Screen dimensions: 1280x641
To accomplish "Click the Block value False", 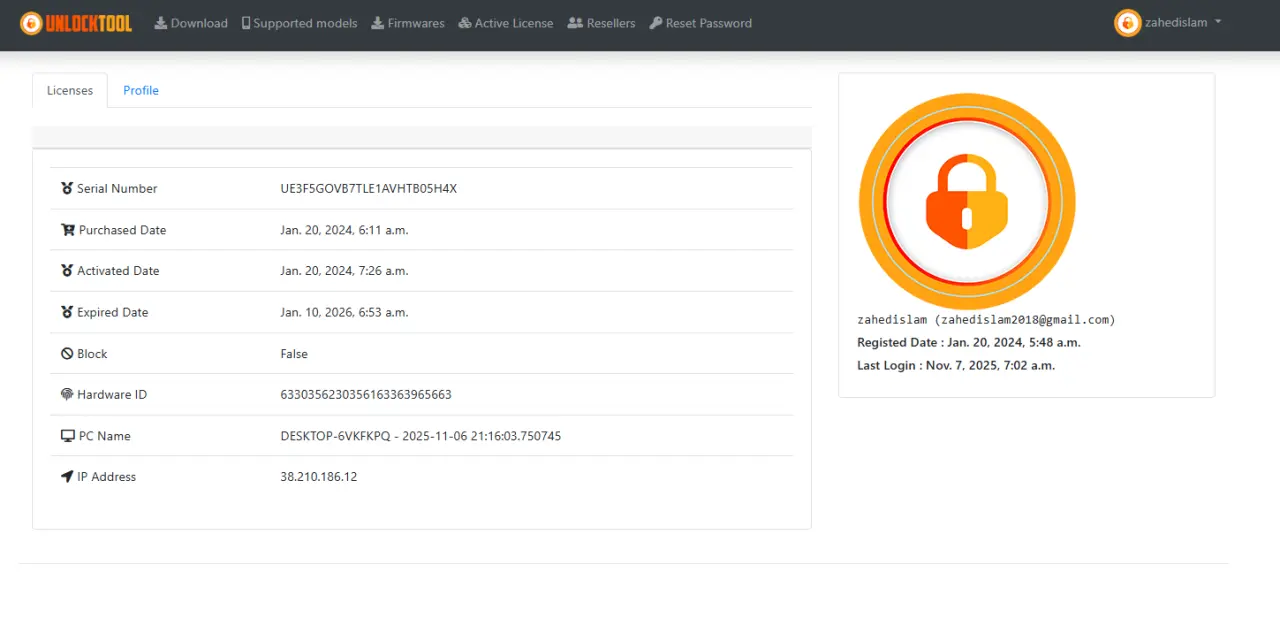I will point(294,354).
